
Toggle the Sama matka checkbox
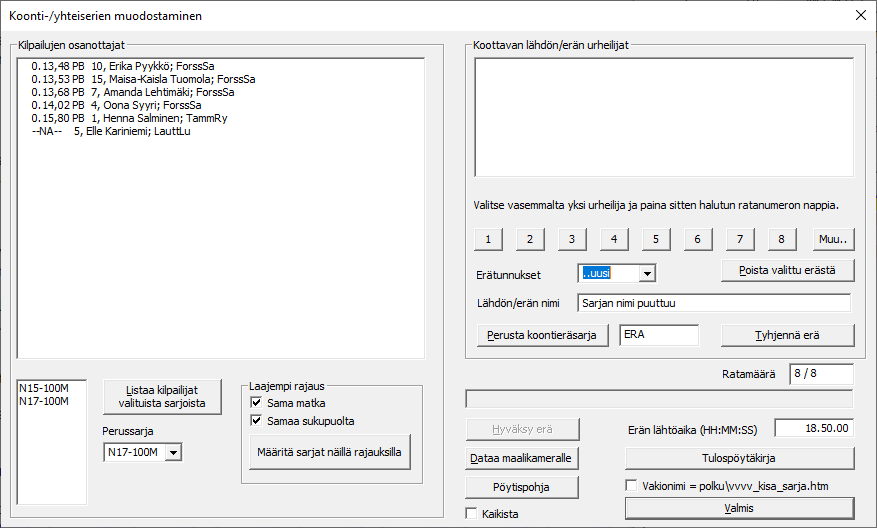pos(258,402)
